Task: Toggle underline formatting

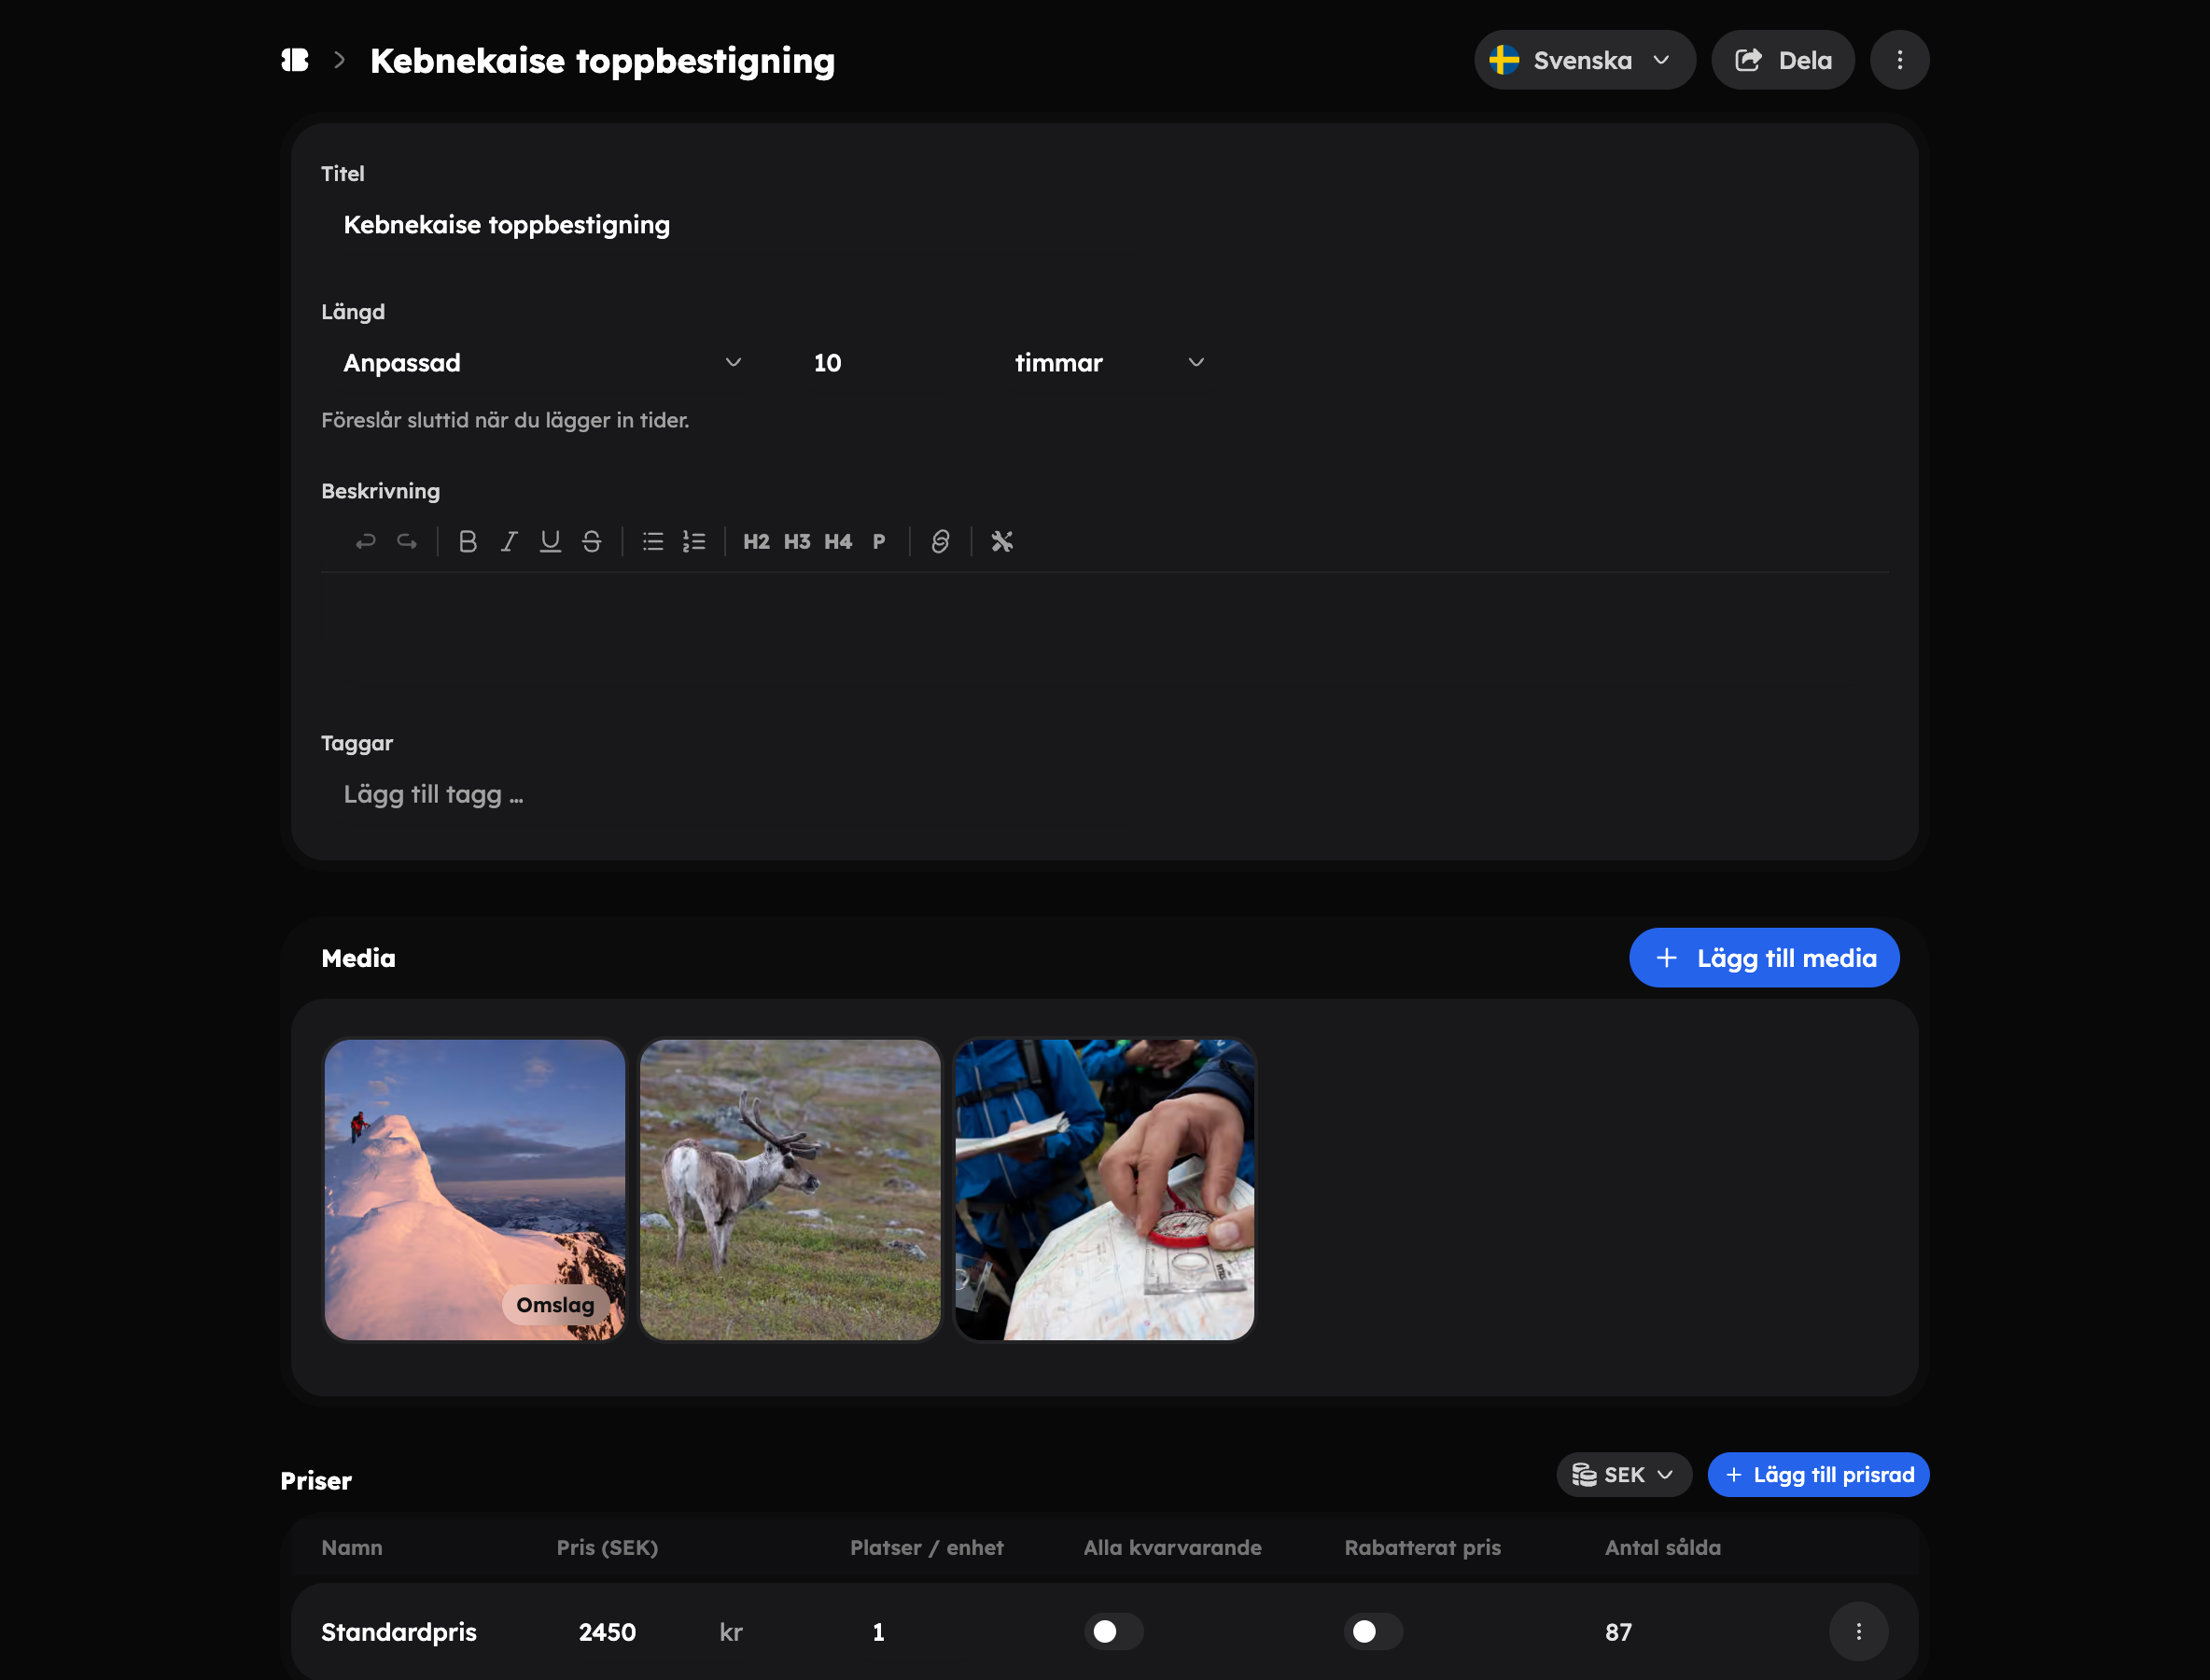Action: pyautogui.click(x=550, y=541)
